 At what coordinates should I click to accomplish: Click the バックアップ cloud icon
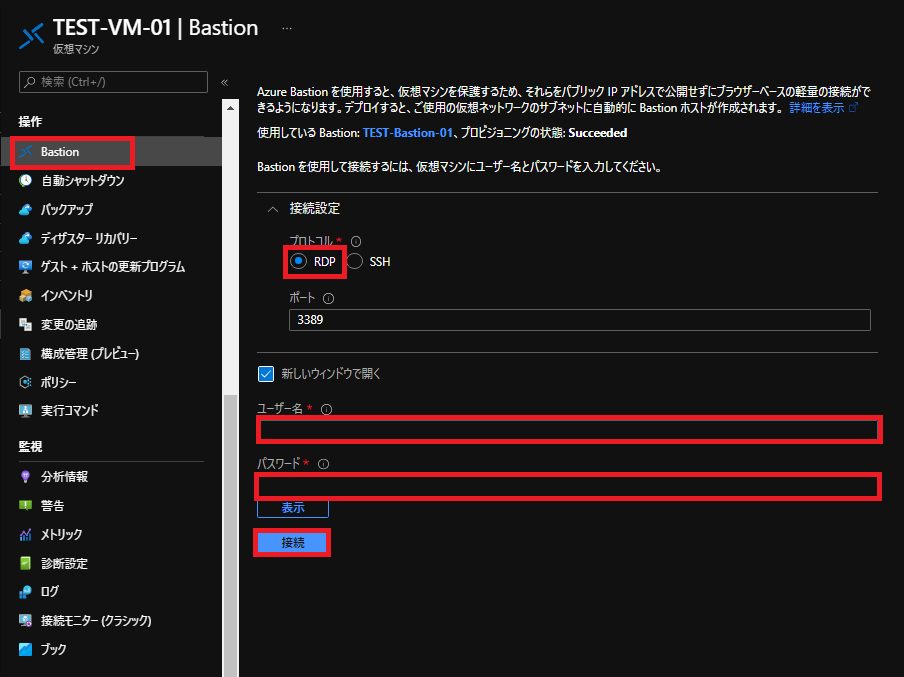pos(25,209)
